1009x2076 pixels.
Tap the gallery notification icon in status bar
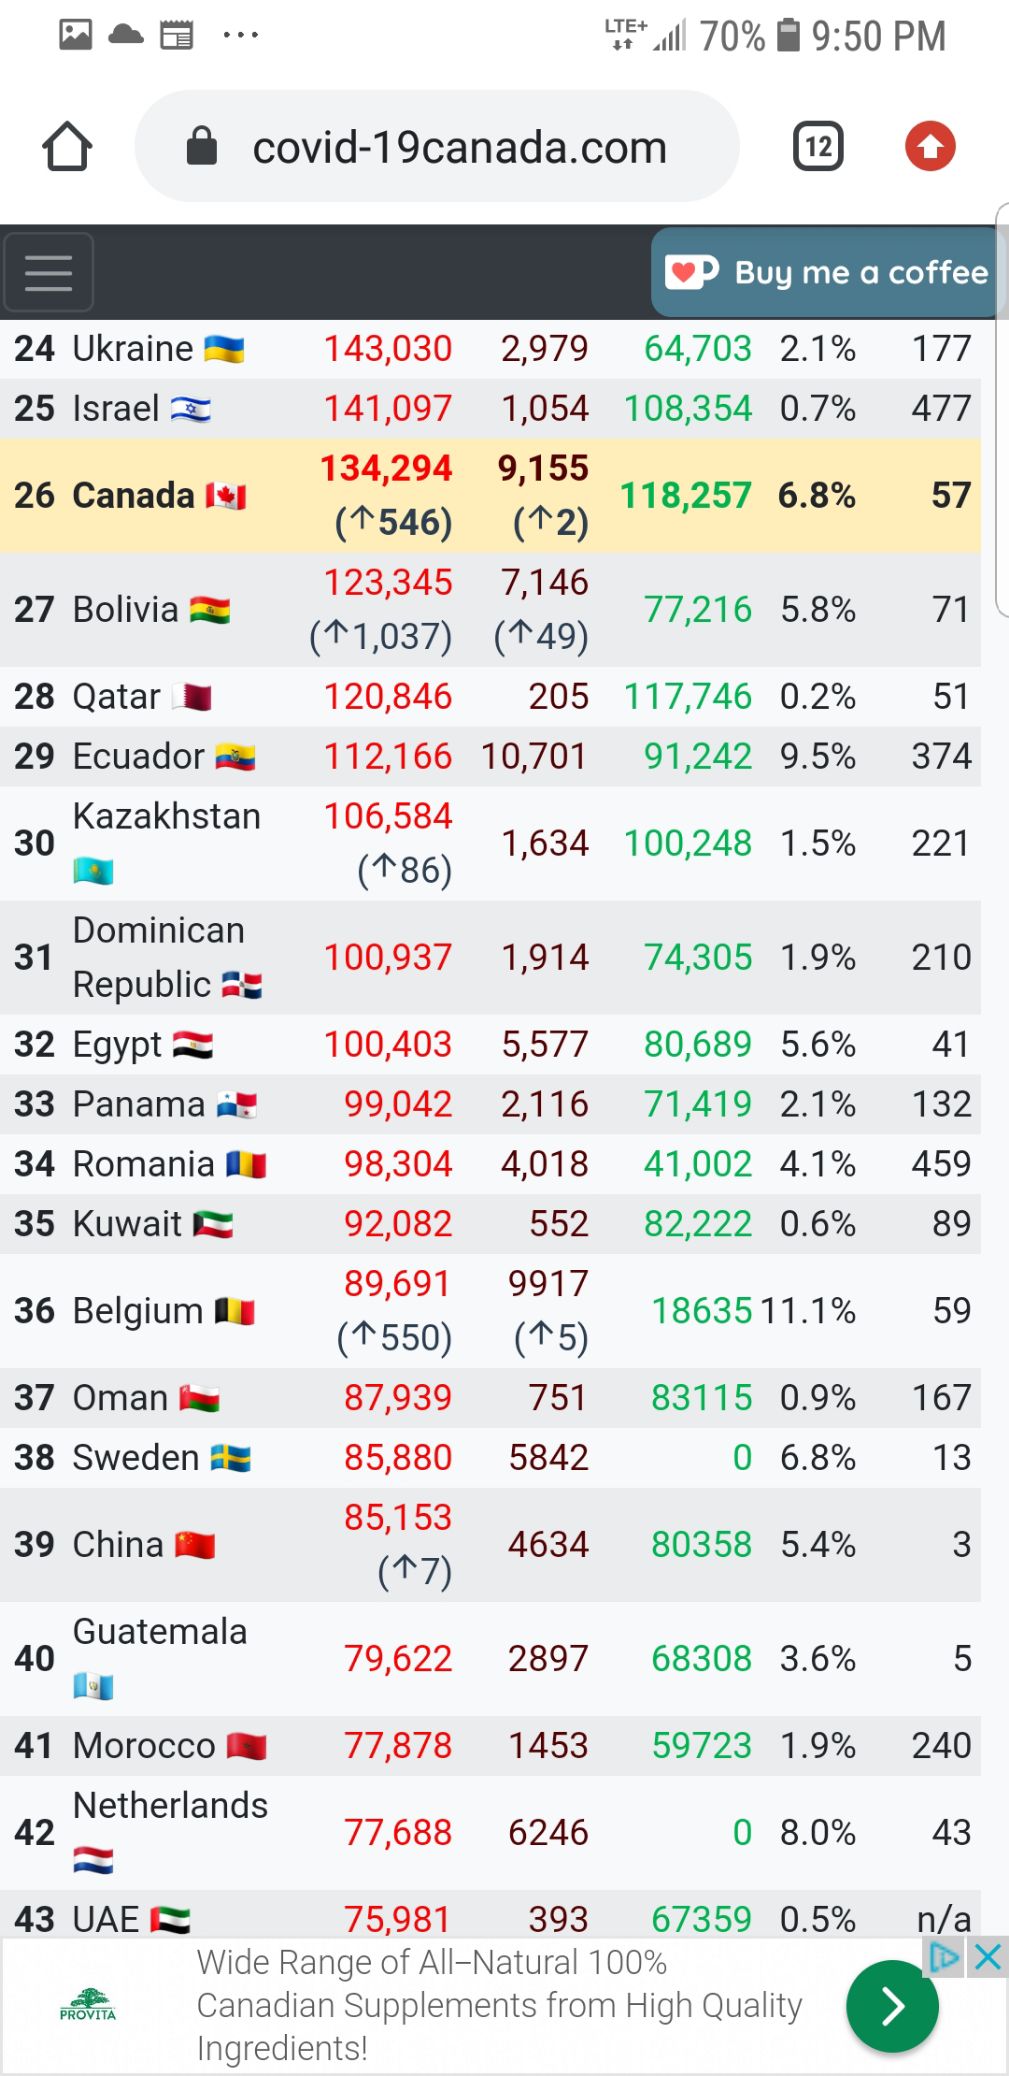[75, 35]
